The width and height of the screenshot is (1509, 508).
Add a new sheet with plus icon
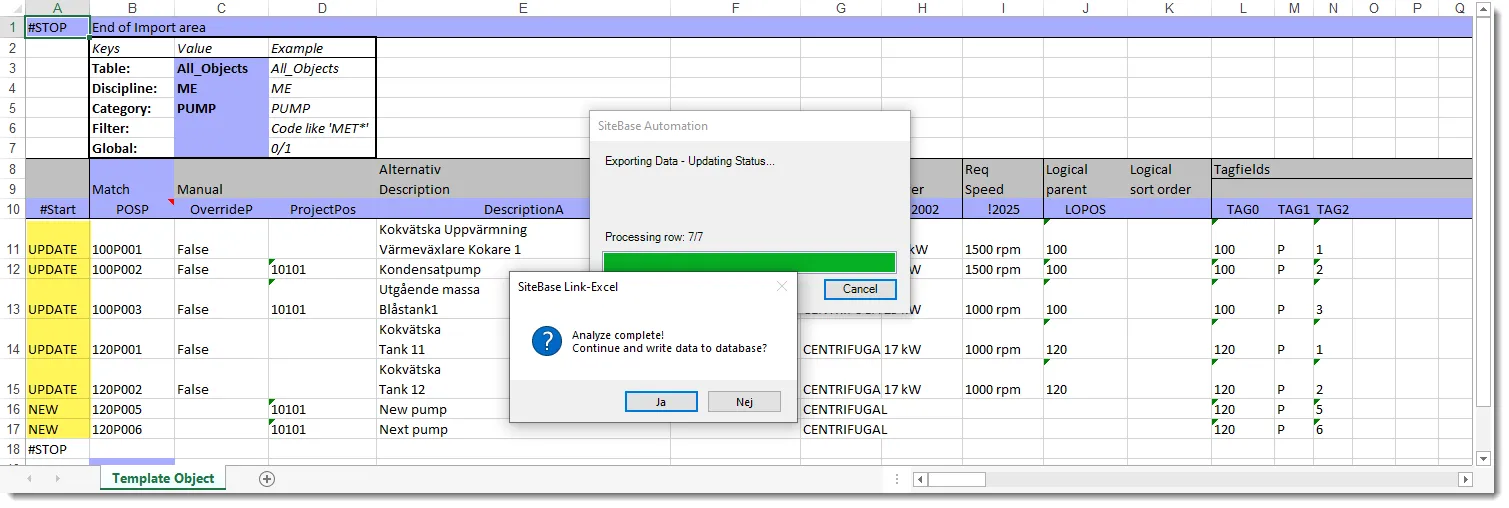point(267,479)
